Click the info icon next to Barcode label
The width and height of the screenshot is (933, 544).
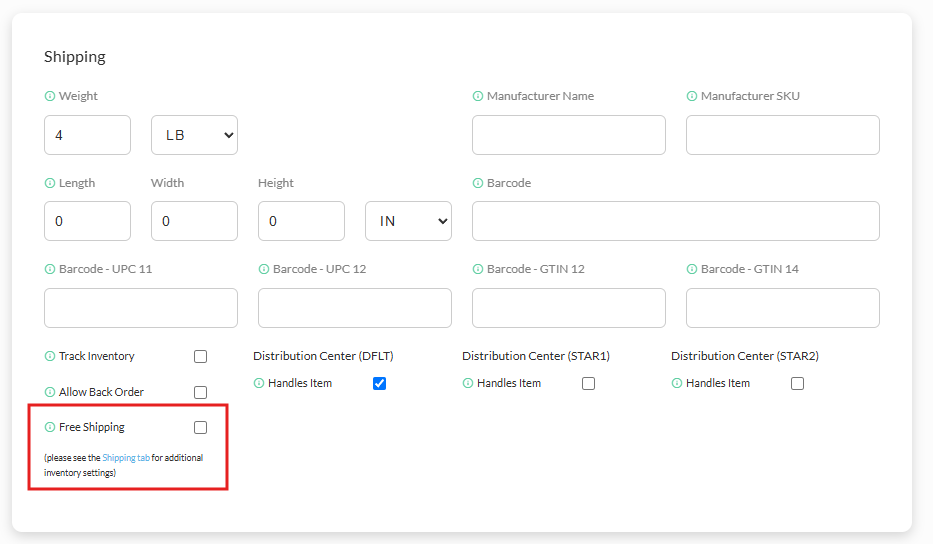click(478, 183)
